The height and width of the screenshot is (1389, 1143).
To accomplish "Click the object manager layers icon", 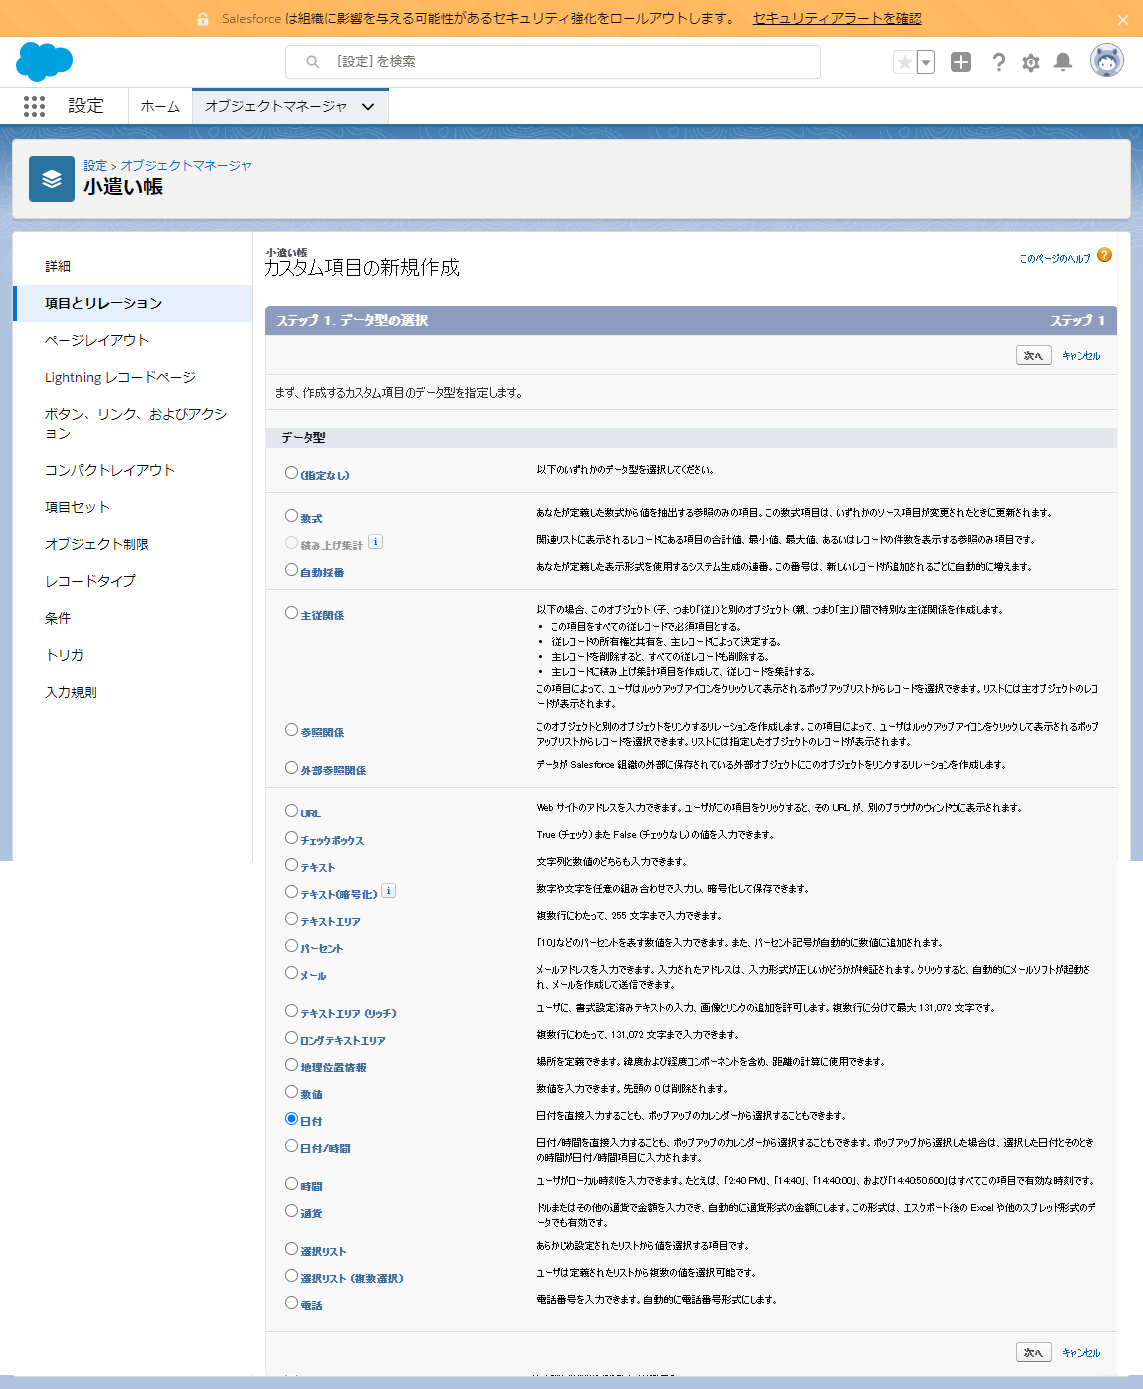I will tap(52, 179).
